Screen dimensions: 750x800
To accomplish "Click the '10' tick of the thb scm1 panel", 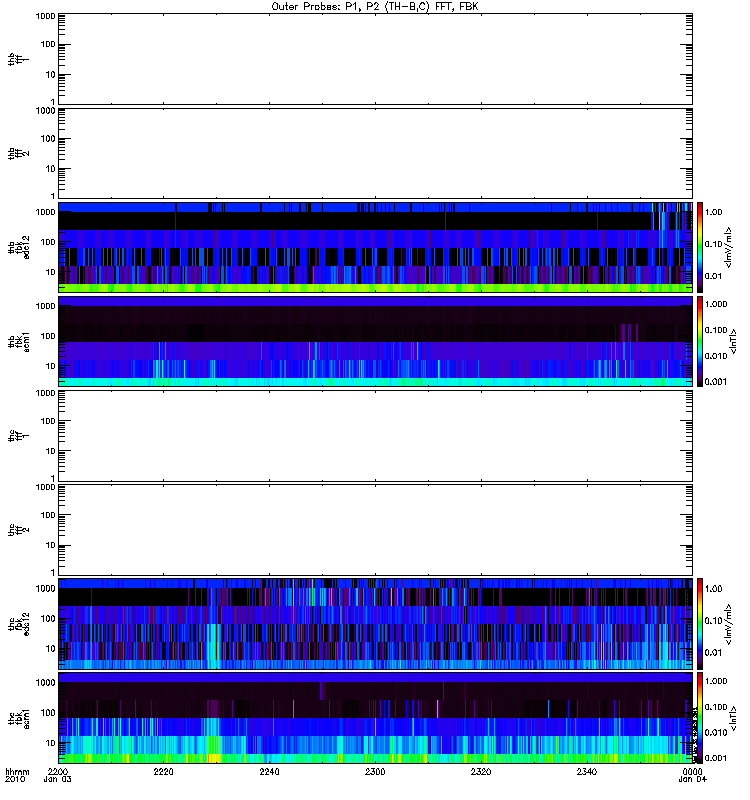I will pyautogui.click(x=51, y=366).
